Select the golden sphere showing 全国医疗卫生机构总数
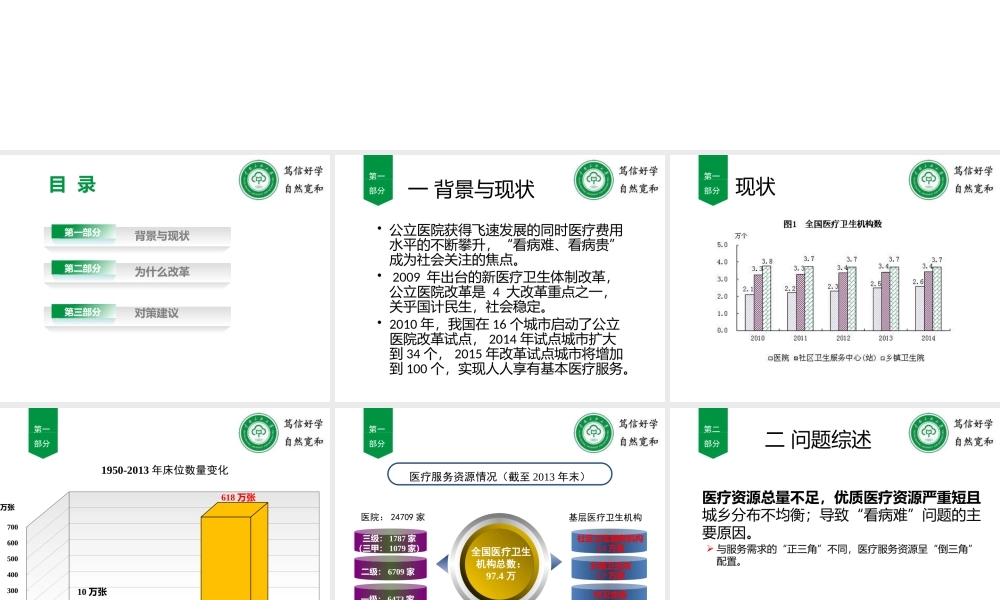This screenshot has width=1000, height=600. [499, 562]
